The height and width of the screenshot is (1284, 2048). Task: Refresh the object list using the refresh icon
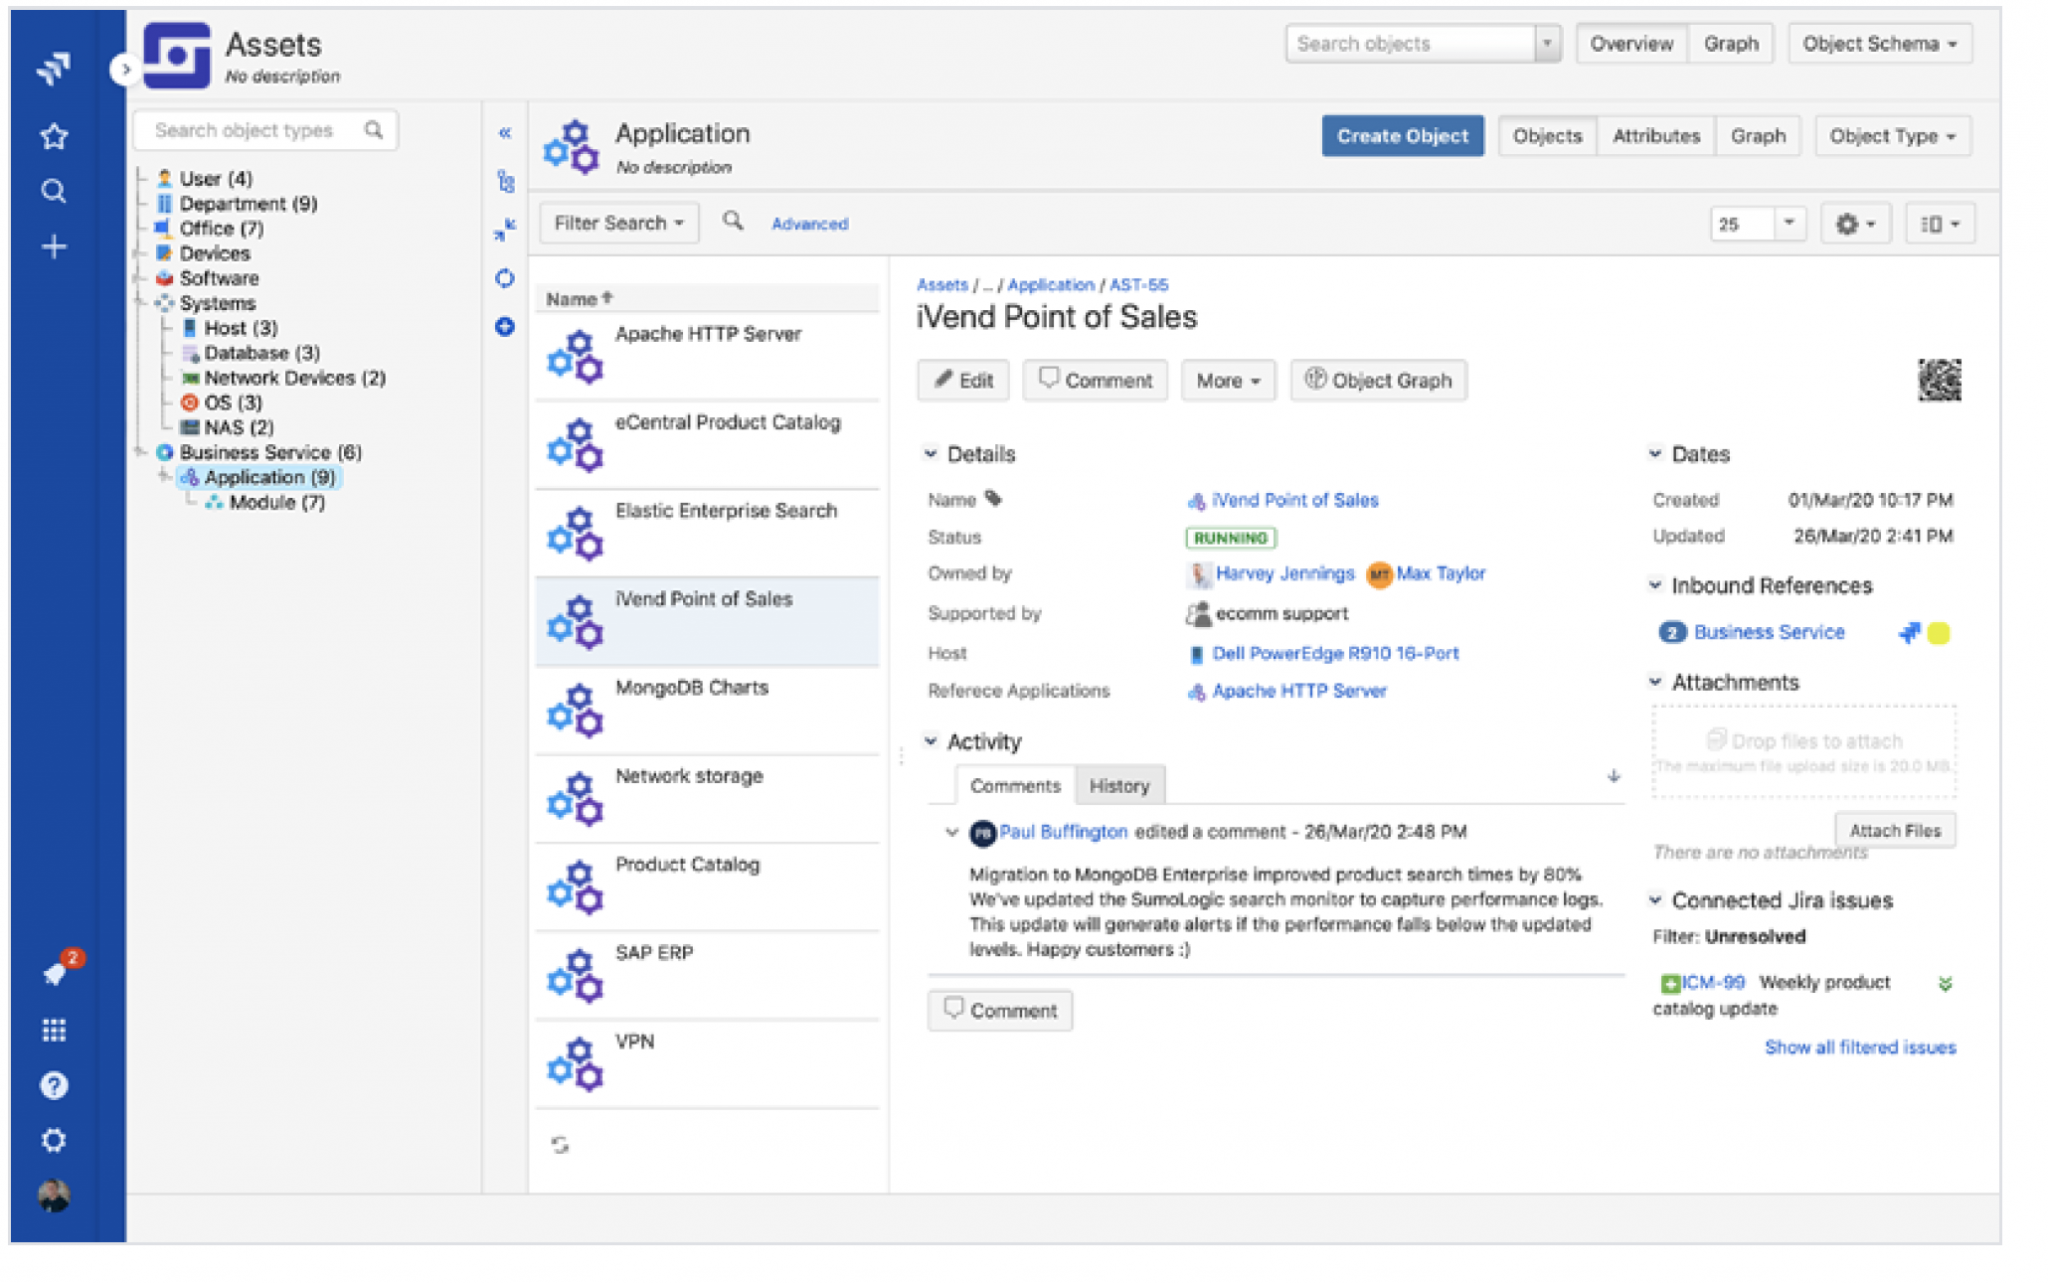point(560,1143)
